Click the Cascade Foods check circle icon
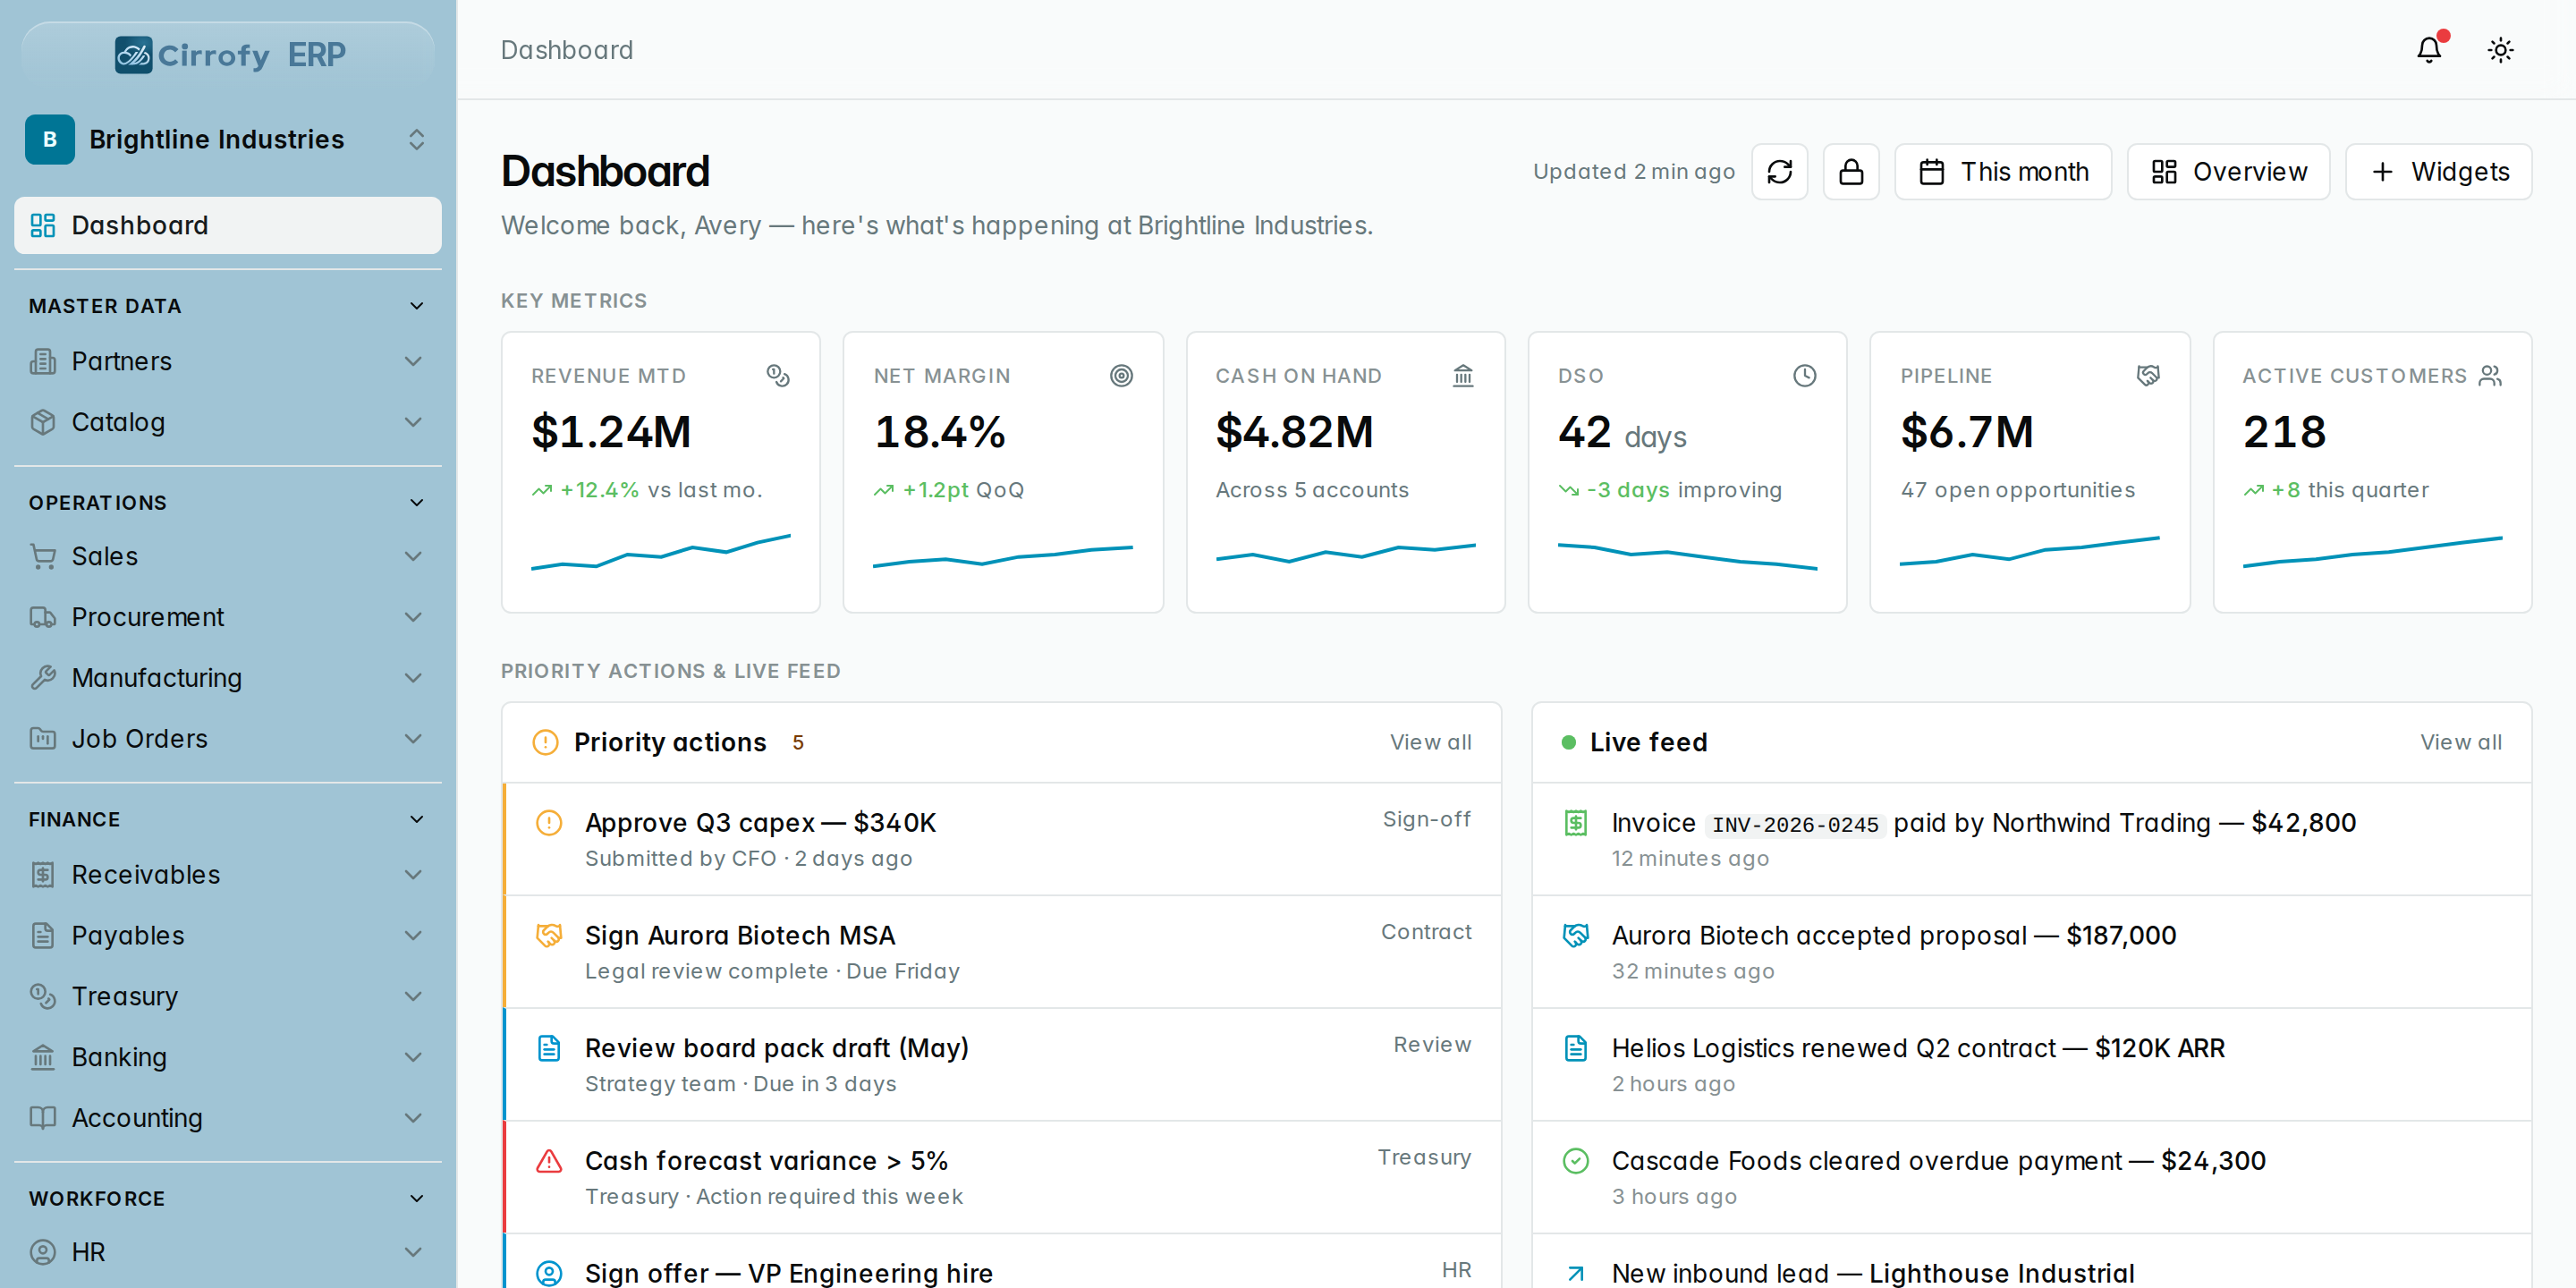This screenshot has width=2576, height=1288. pos(1576,1161)
